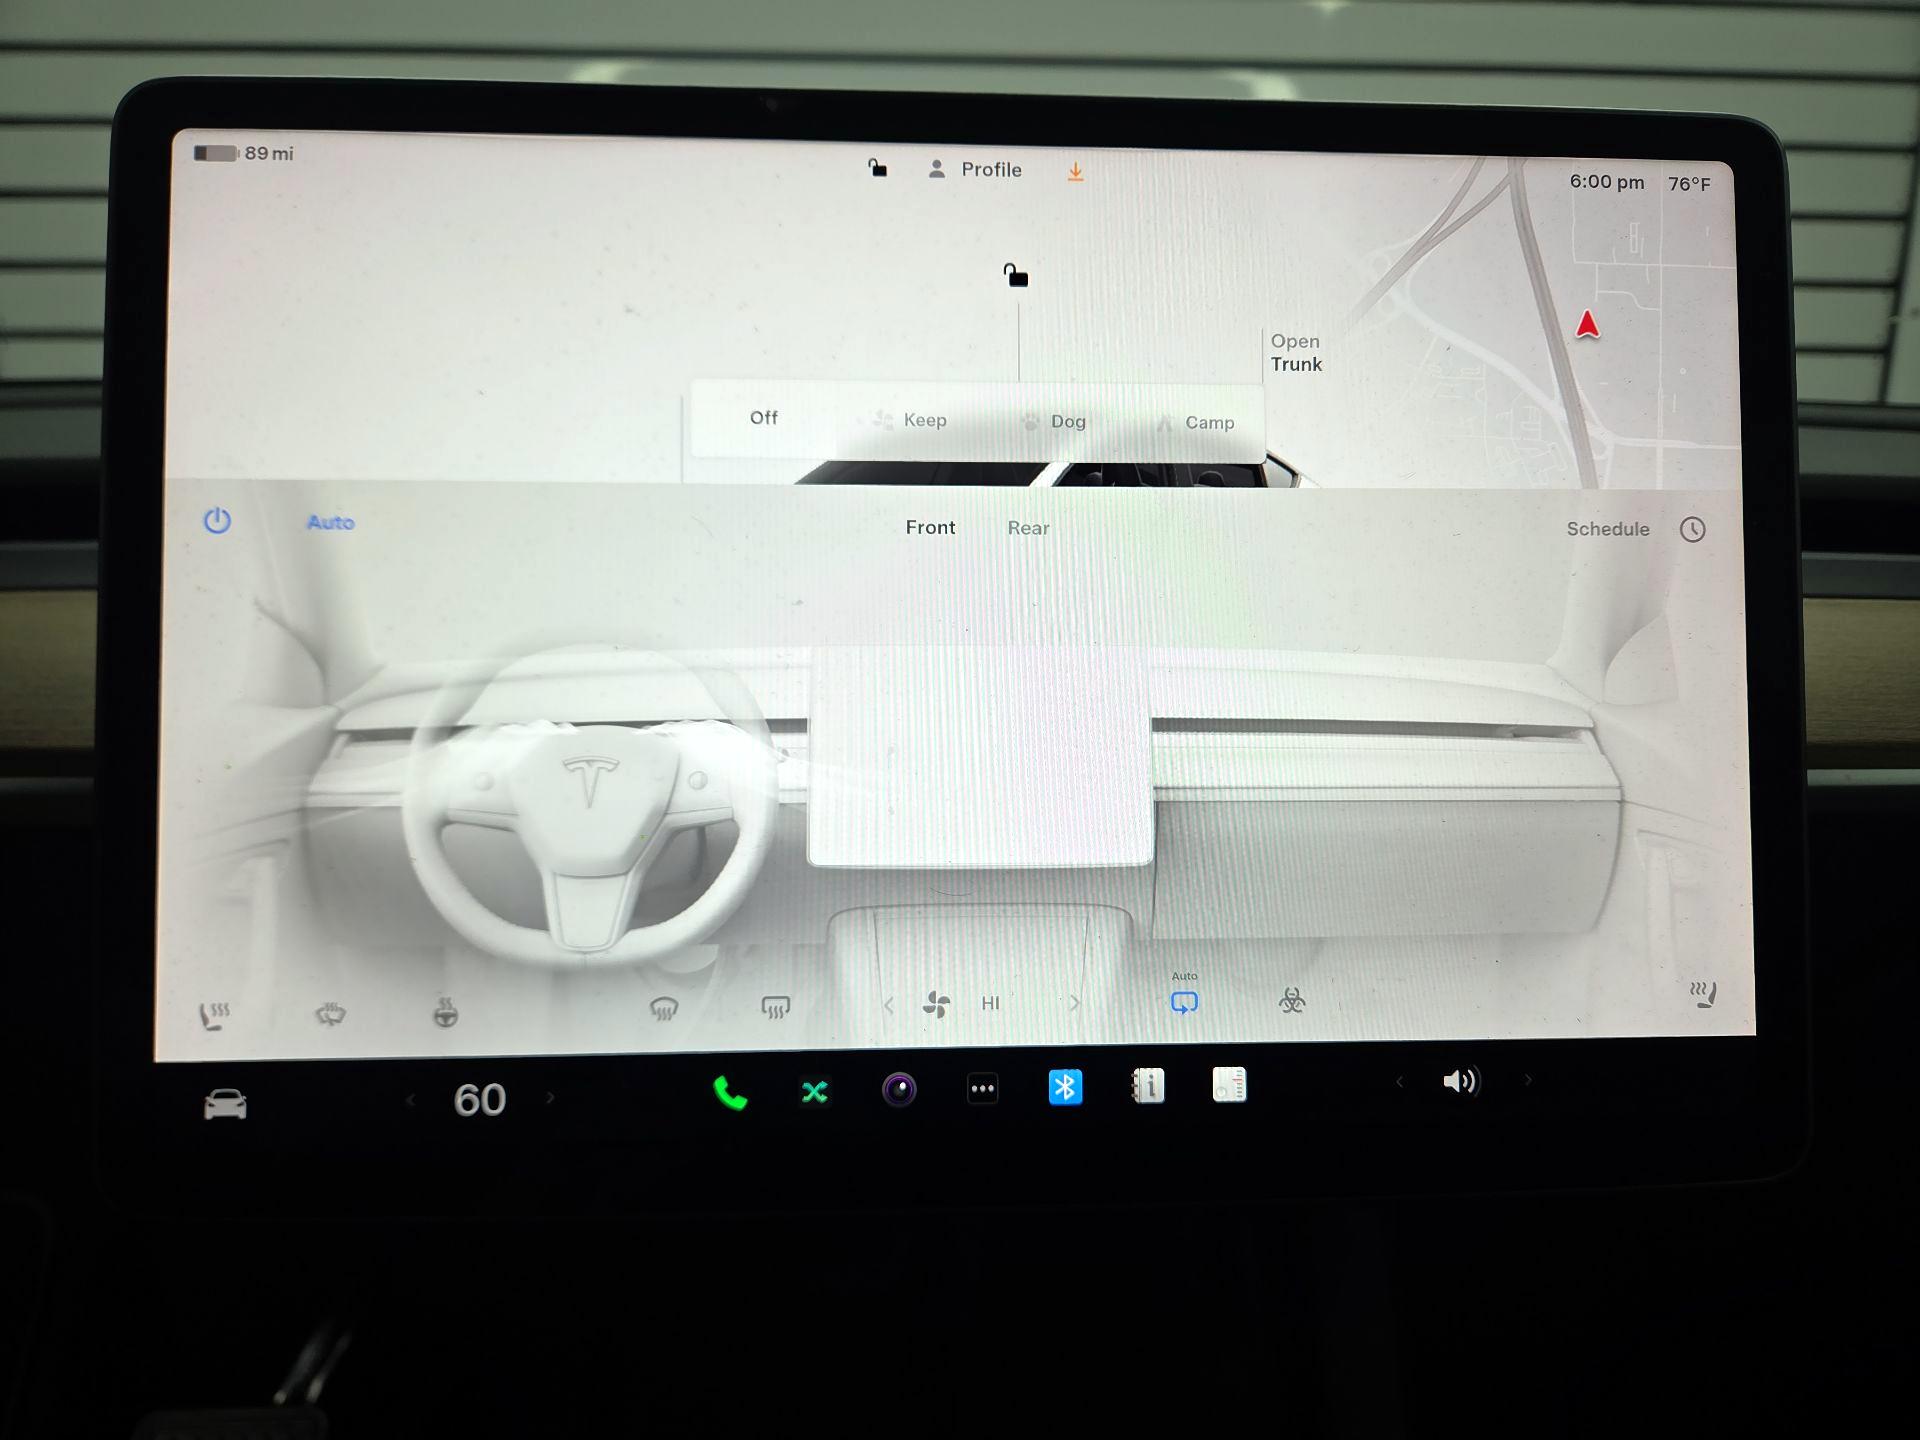The width and height of the screenshot is (1920, 1440).
Task: Turn on steering wheel heater
Action: coord(446,1014)
